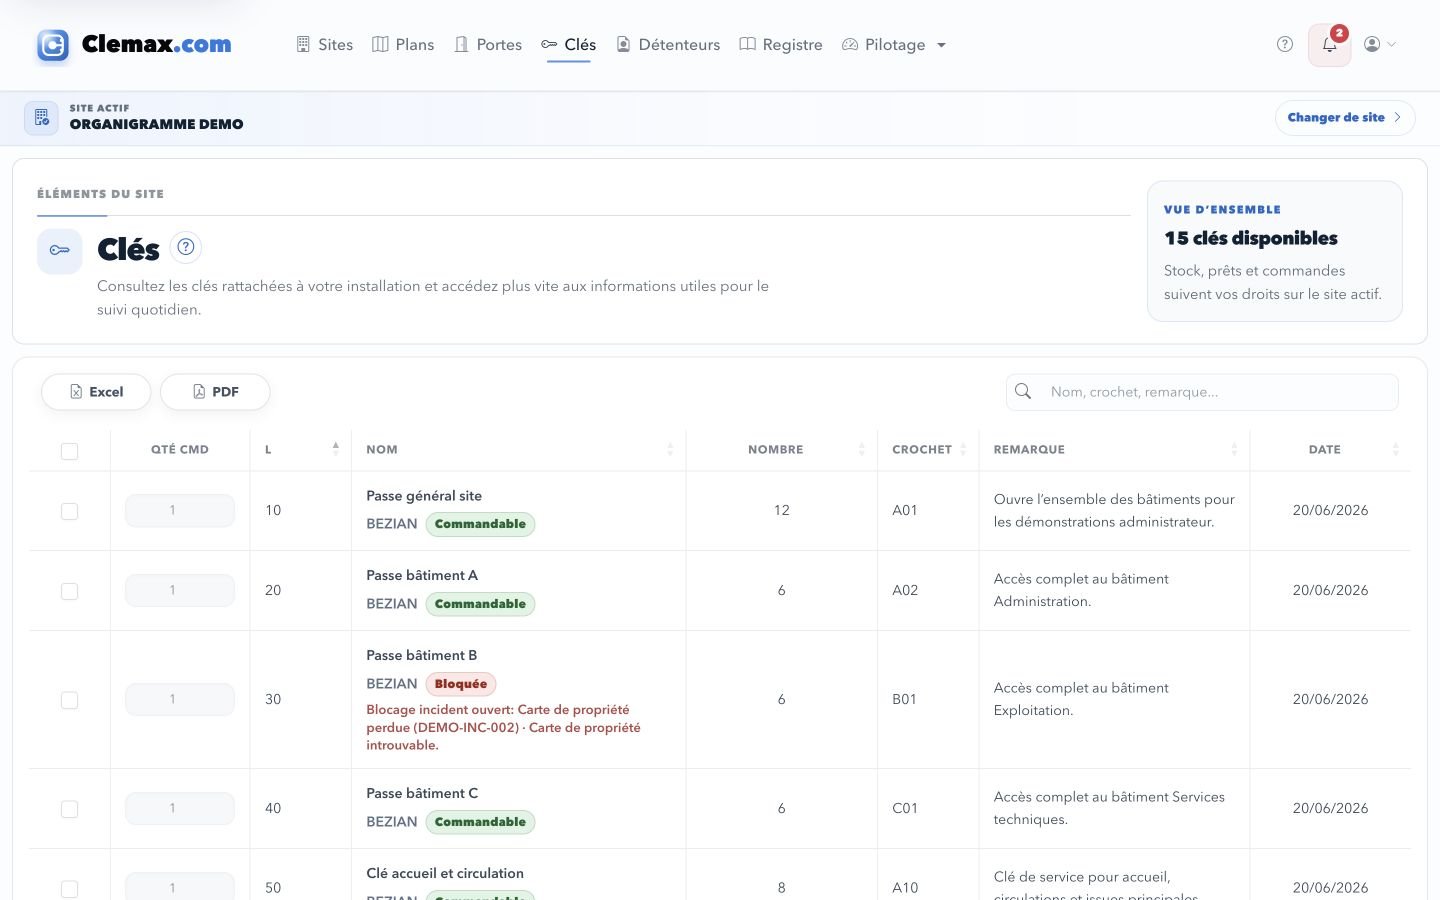Viewport: 1440px width, 900px height.
Task: Check the Passe bâtiment B row checkbox
Action: point(69,700)
